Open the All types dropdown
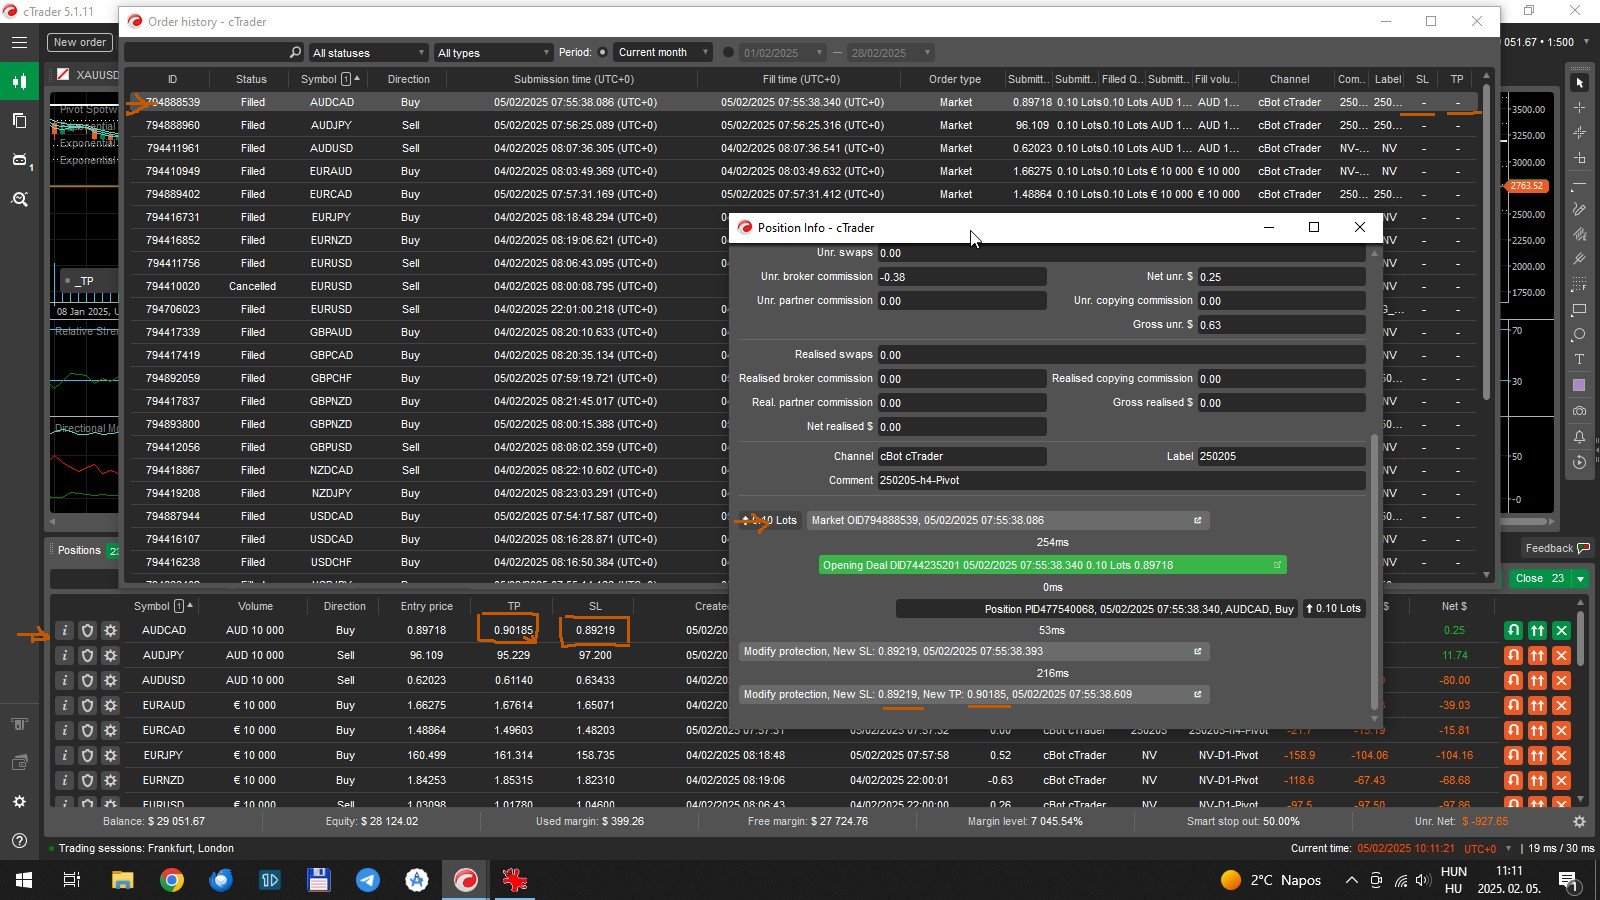Screen dimensions: 1600x900 [492, 53]
